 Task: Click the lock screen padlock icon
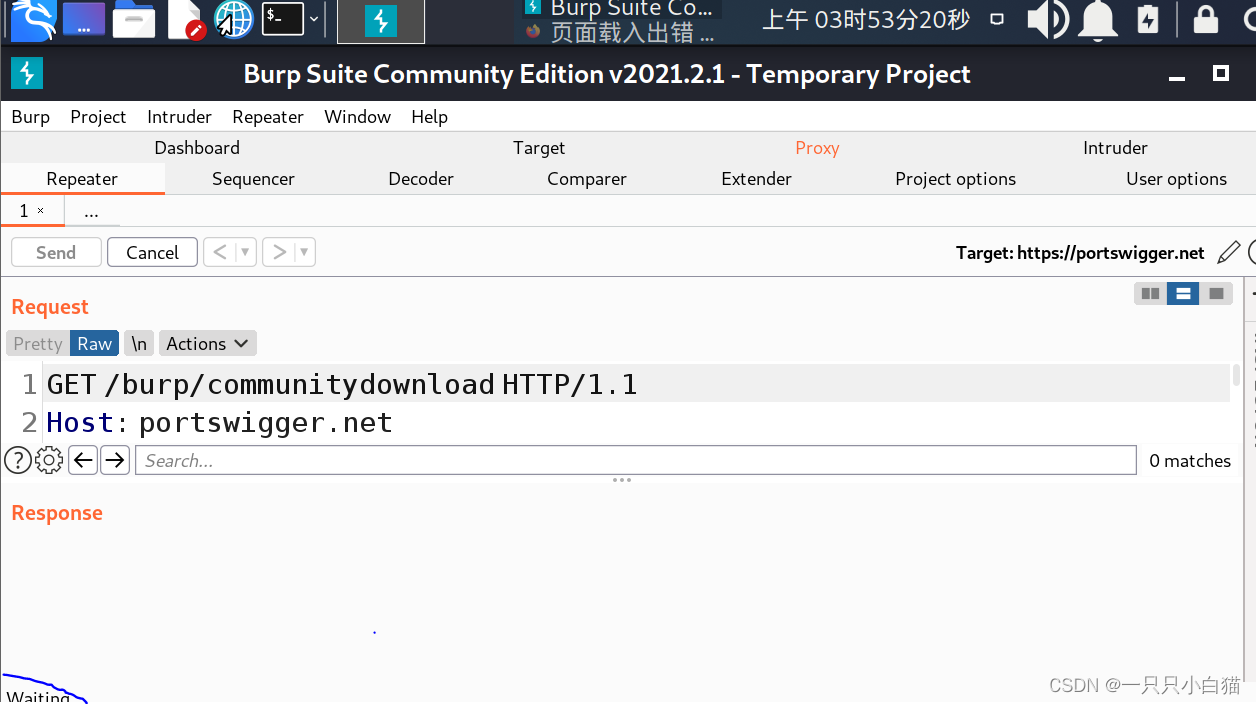pos(1206,19)
